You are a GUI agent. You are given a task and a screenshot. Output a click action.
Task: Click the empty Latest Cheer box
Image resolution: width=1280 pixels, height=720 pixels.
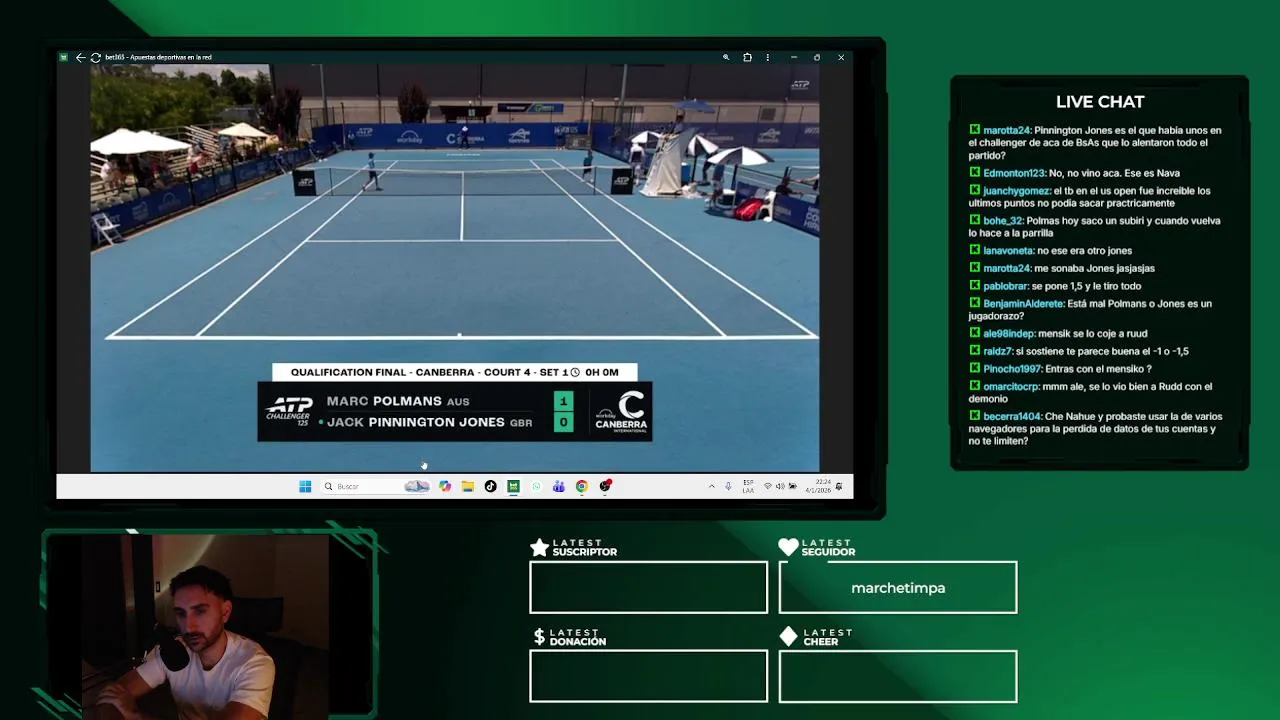click(x=898, y=676)
